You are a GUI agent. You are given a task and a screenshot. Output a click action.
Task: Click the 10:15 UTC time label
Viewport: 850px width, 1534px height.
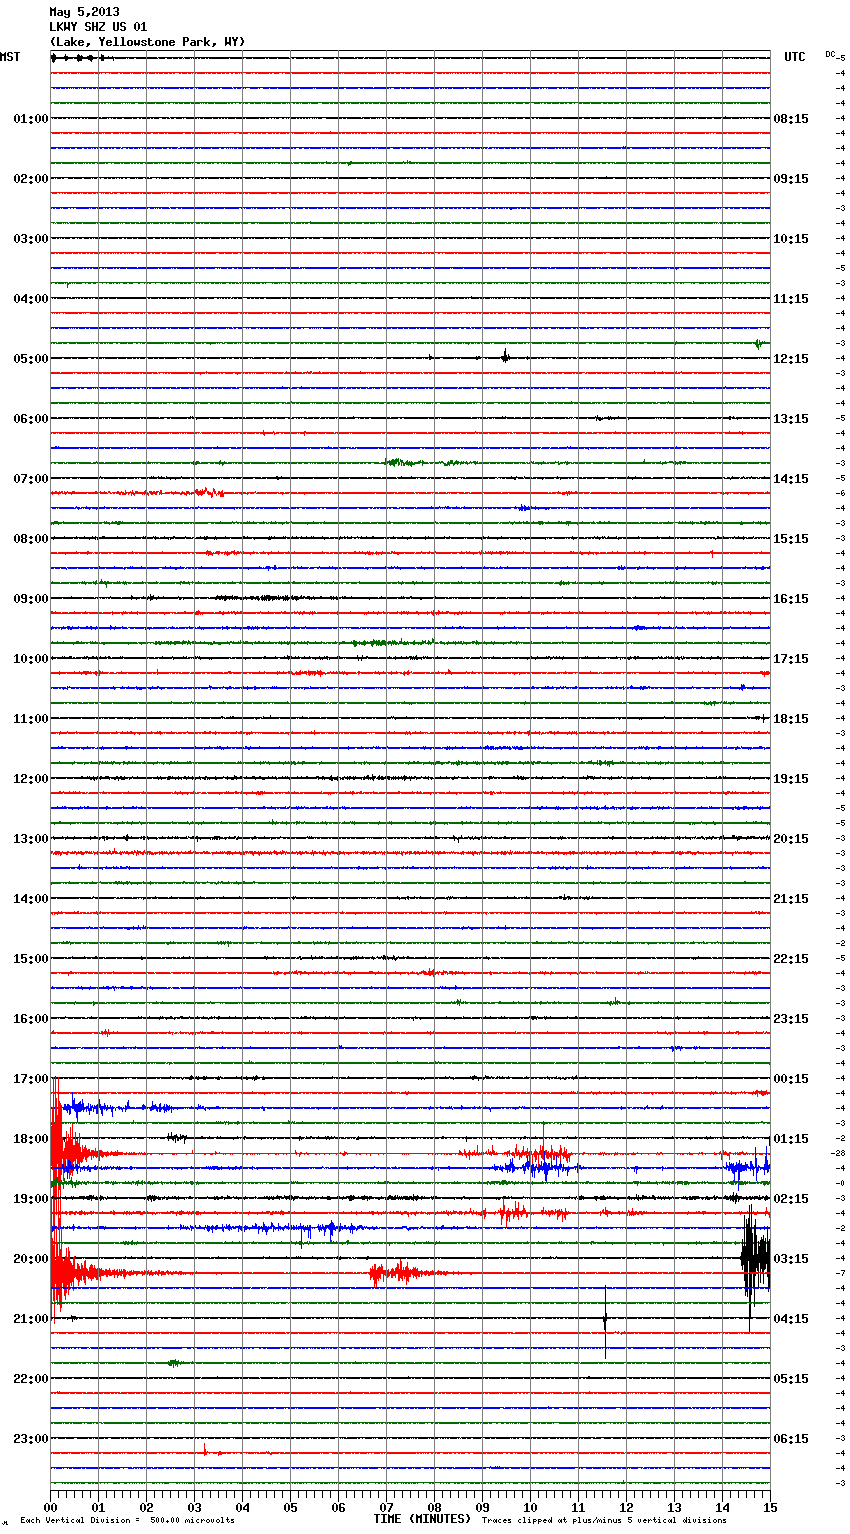tap(791, 239)
